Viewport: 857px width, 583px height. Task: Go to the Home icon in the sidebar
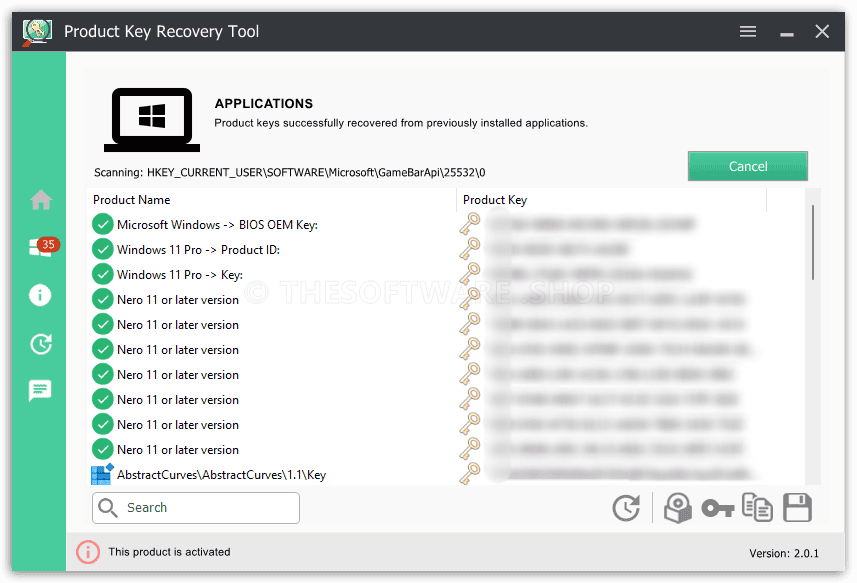pyautogui.click(x=41, y=199)
